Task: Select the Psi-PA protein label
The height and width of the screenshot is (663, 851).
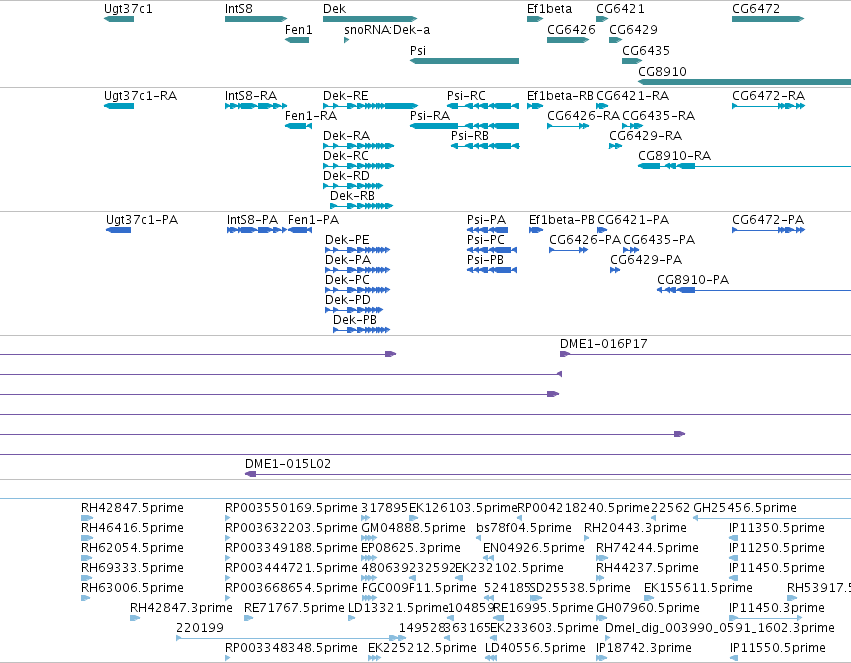Action: (x=486, y=220)
